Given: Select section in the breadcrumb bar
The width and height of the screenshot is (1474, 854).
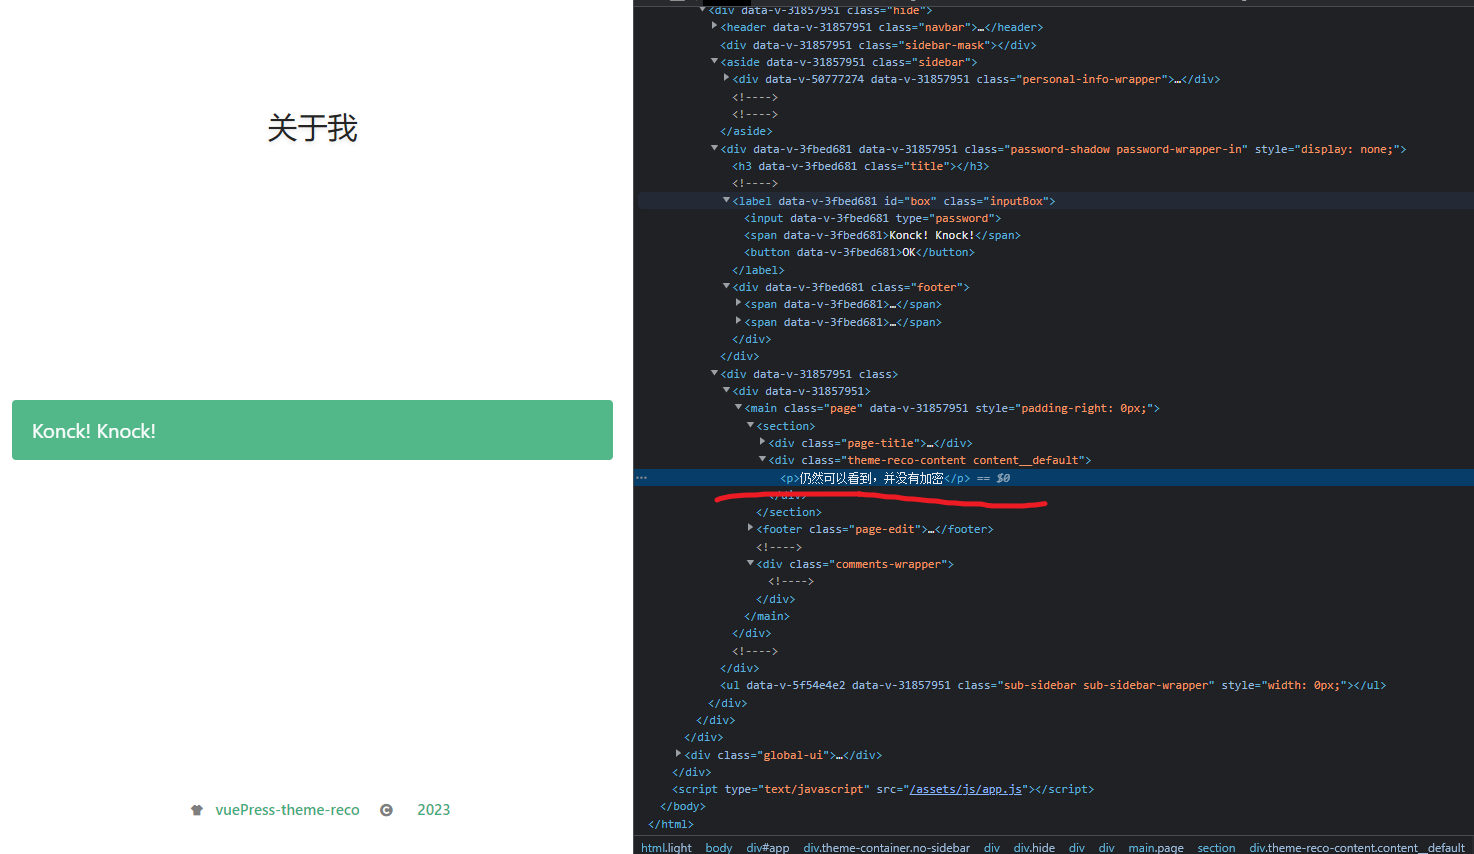Looking at the screenshot, I should 1217,847.
